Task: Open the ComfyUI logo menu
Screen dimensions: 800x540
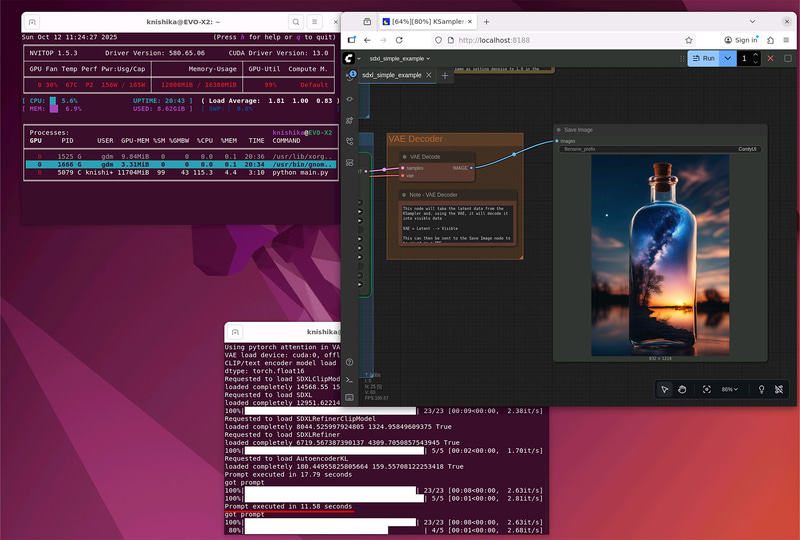Action: pyautogui.click(x=349, y=58)
